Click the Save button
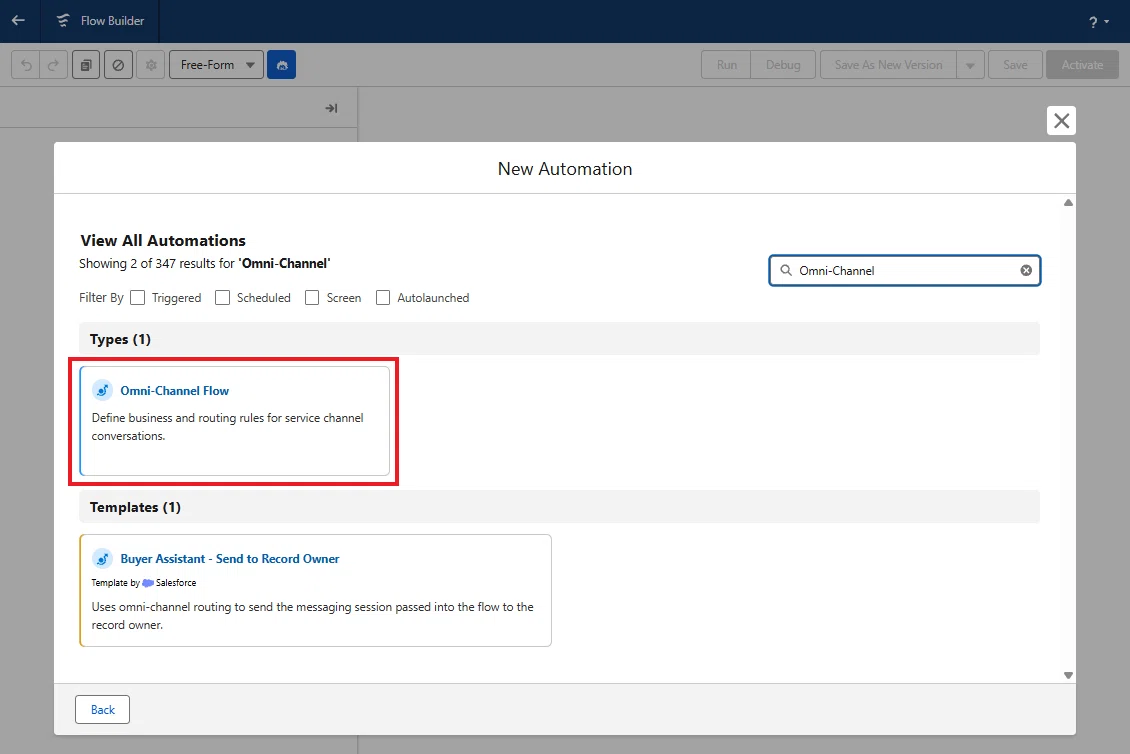The height and width of the screenshot is (754, 1130). pos(1015,65)
